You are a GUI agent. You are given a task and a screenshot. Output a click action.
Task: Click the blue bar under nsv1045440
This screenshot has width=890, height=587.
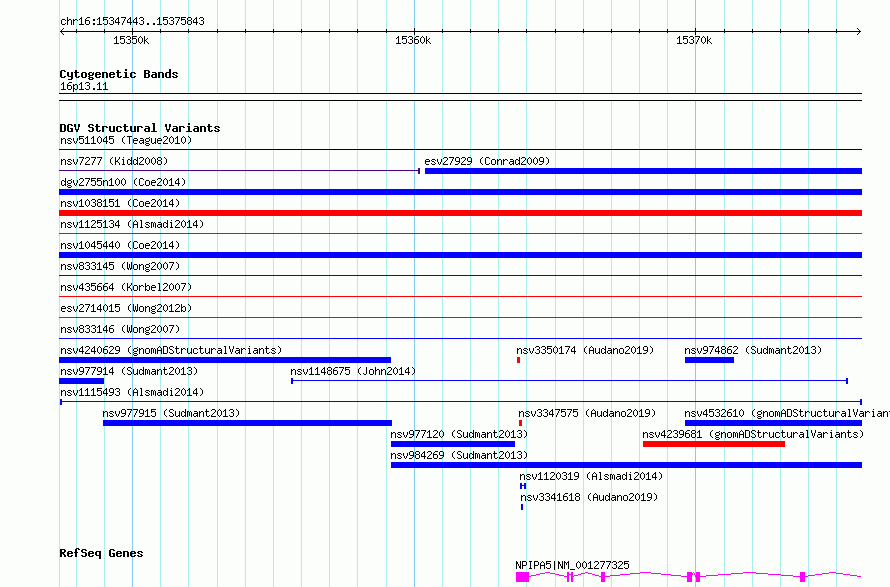tap(460, 255)
